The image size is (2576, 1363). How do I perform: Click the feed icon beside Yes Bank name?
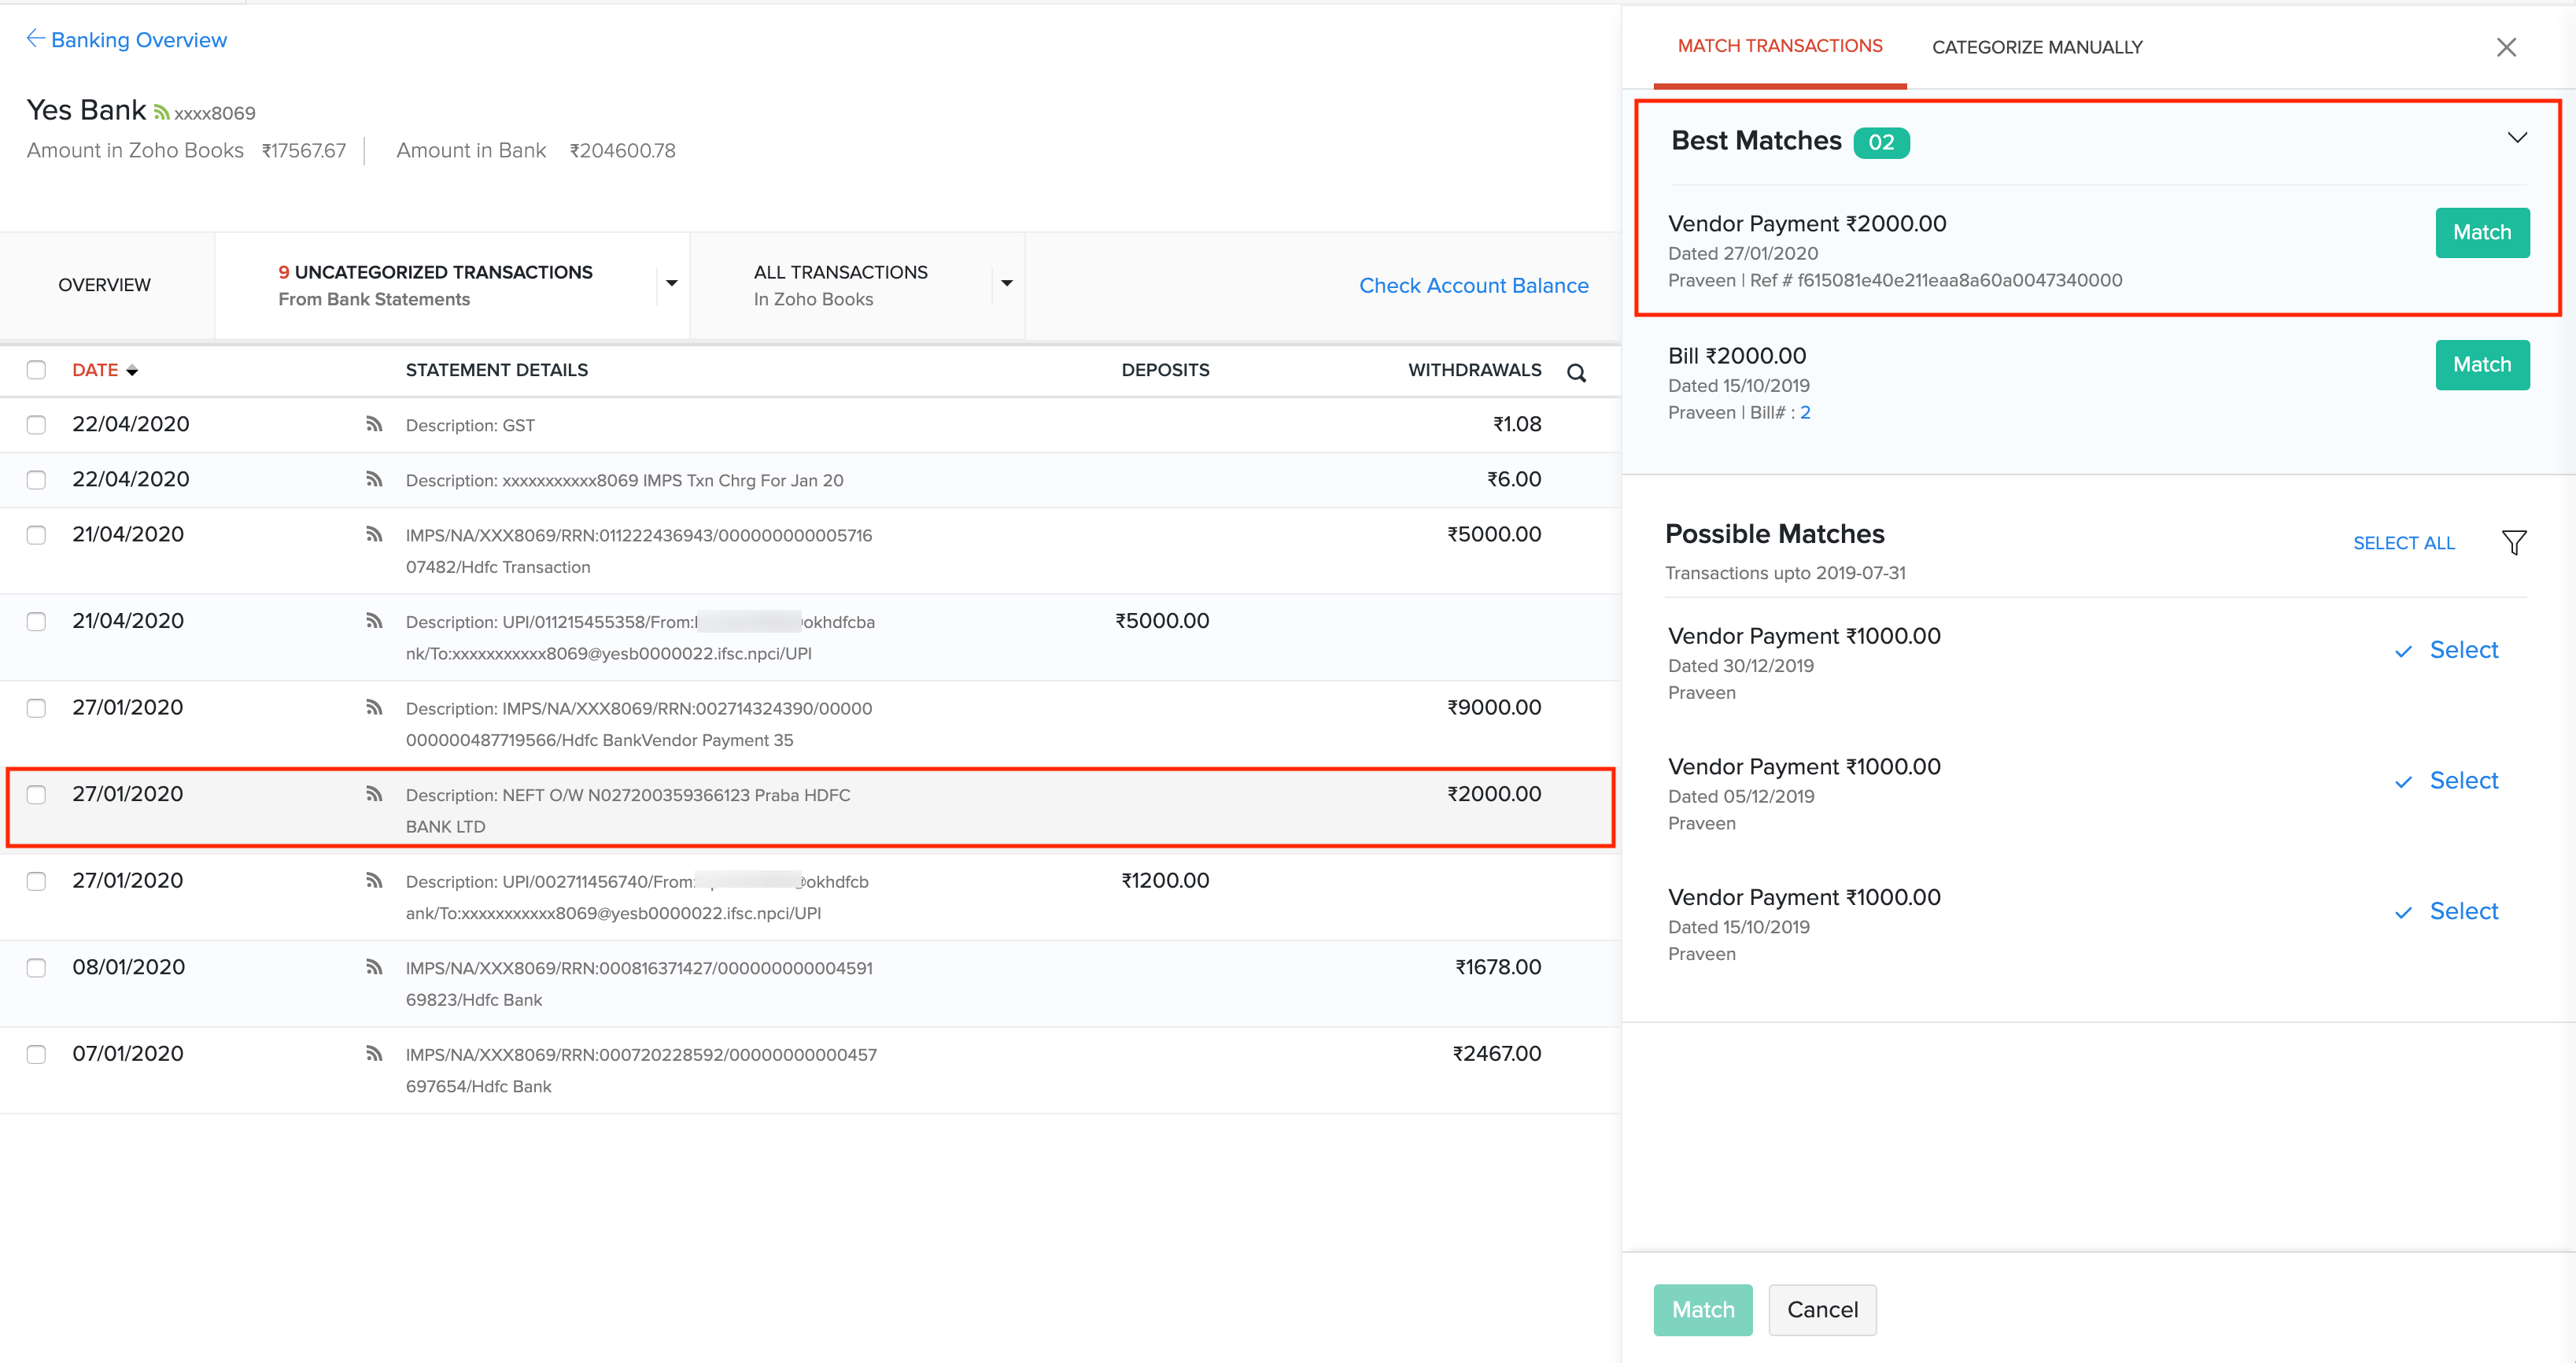pyautogui.click(x=161, y=113)
